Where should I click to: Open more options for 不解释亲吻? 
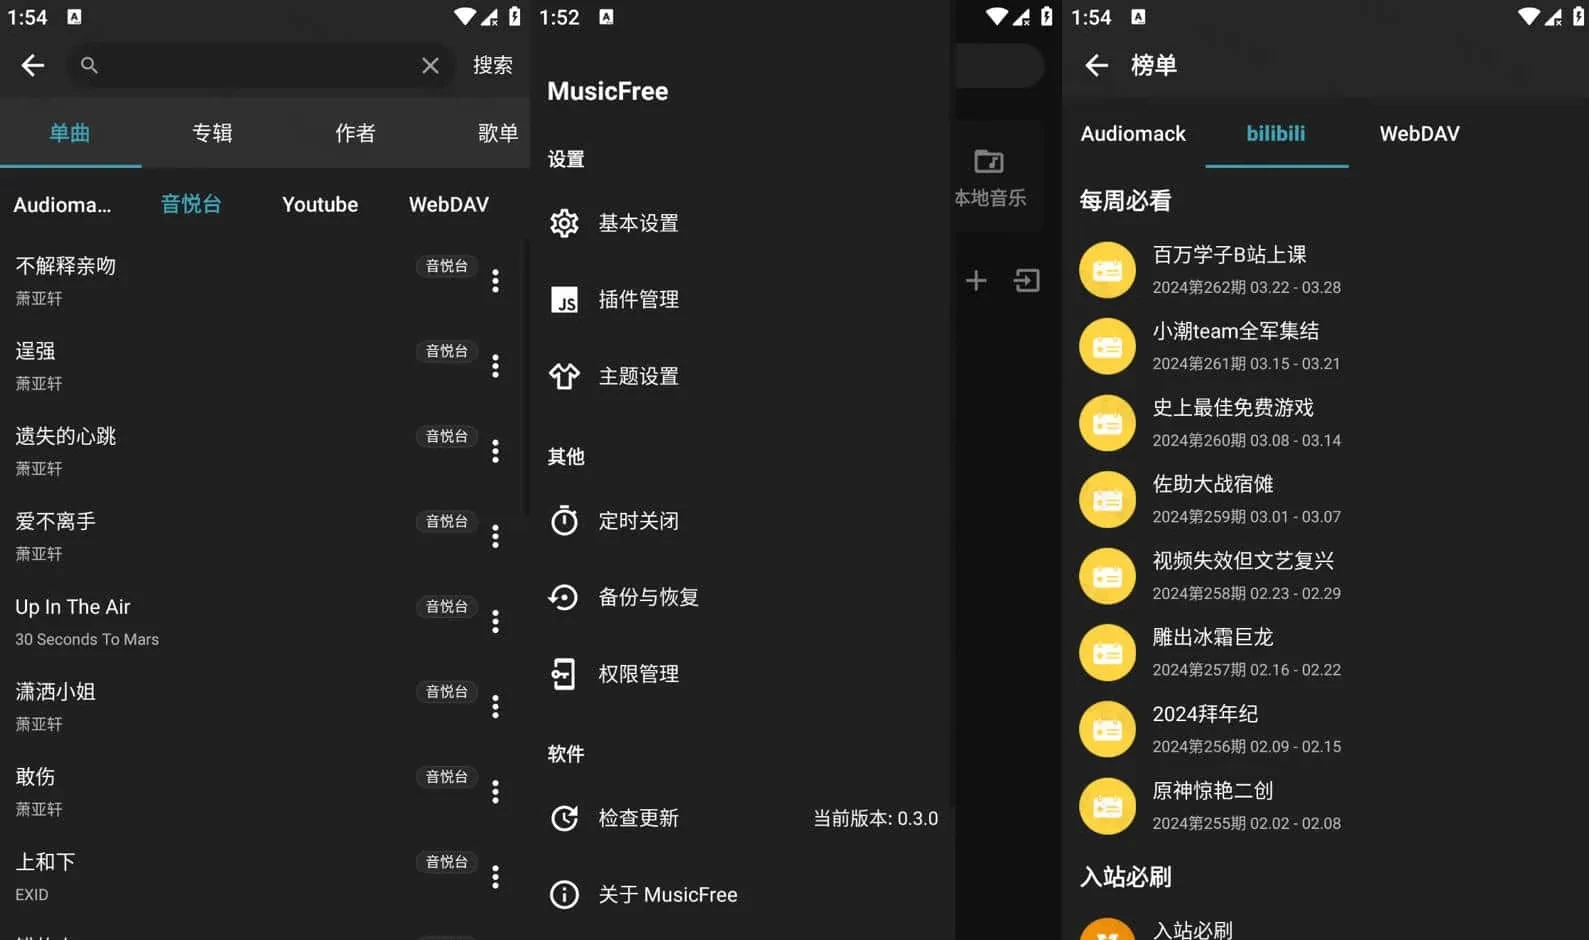495,281
